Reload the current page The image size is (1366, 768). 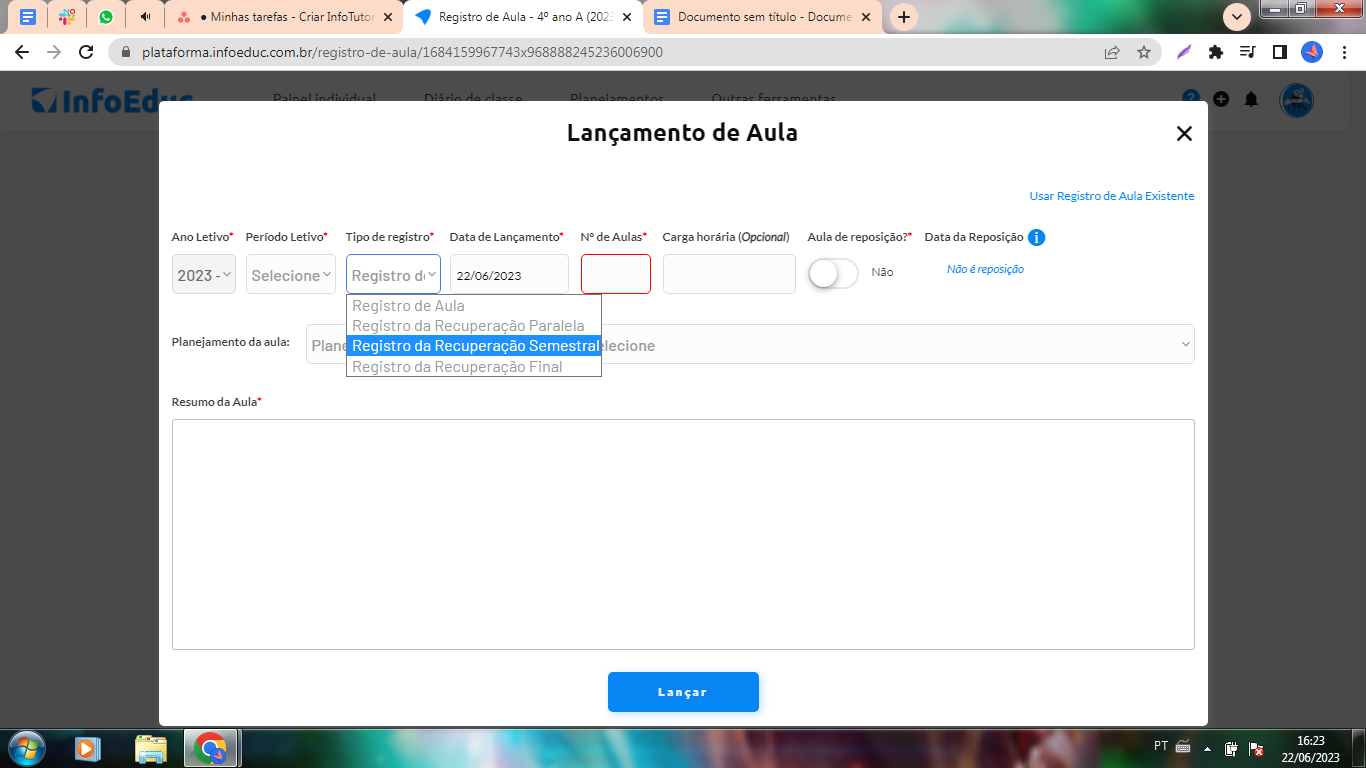tap(86, 52)
